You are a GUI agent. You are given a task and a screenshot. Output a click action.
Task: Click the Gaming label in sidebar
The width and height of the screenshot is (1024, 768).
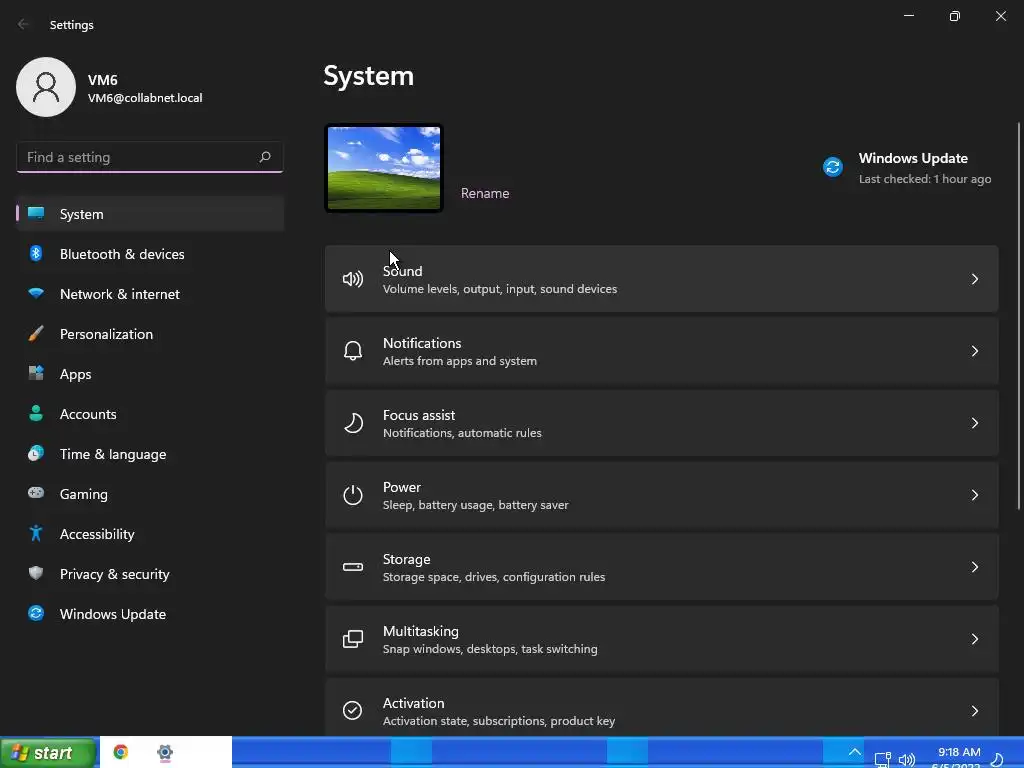84,494
